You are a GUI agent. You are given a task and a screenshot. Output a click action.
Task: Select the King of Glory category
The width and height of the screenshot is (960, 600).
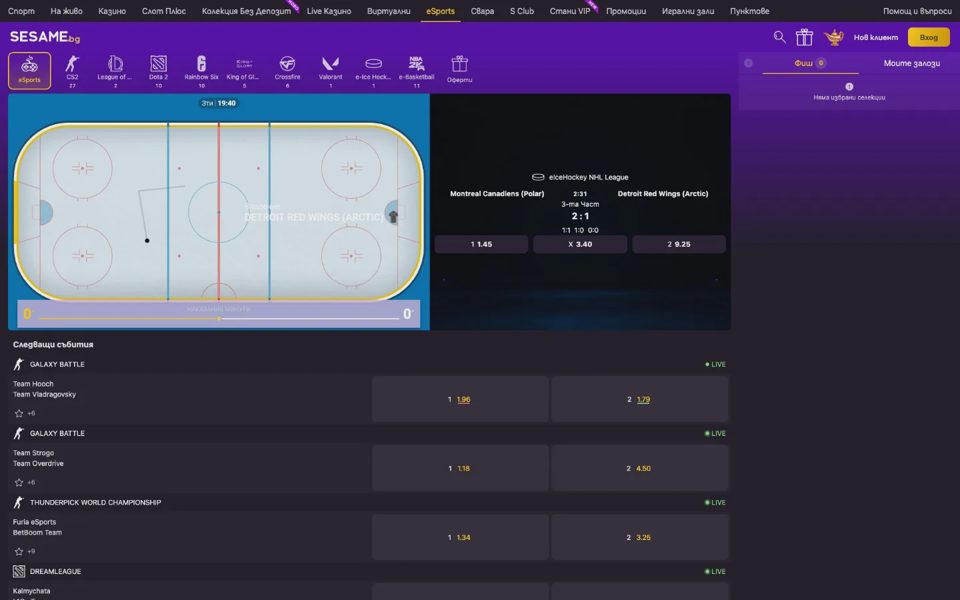pyautogui.click(x=244, y=71)
